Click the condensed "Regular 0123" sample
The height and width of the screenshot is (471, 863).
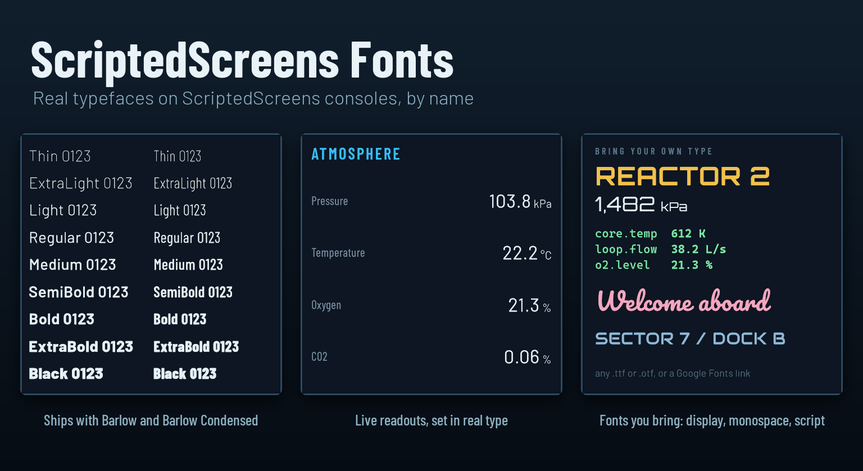click(x=187, y=238)
